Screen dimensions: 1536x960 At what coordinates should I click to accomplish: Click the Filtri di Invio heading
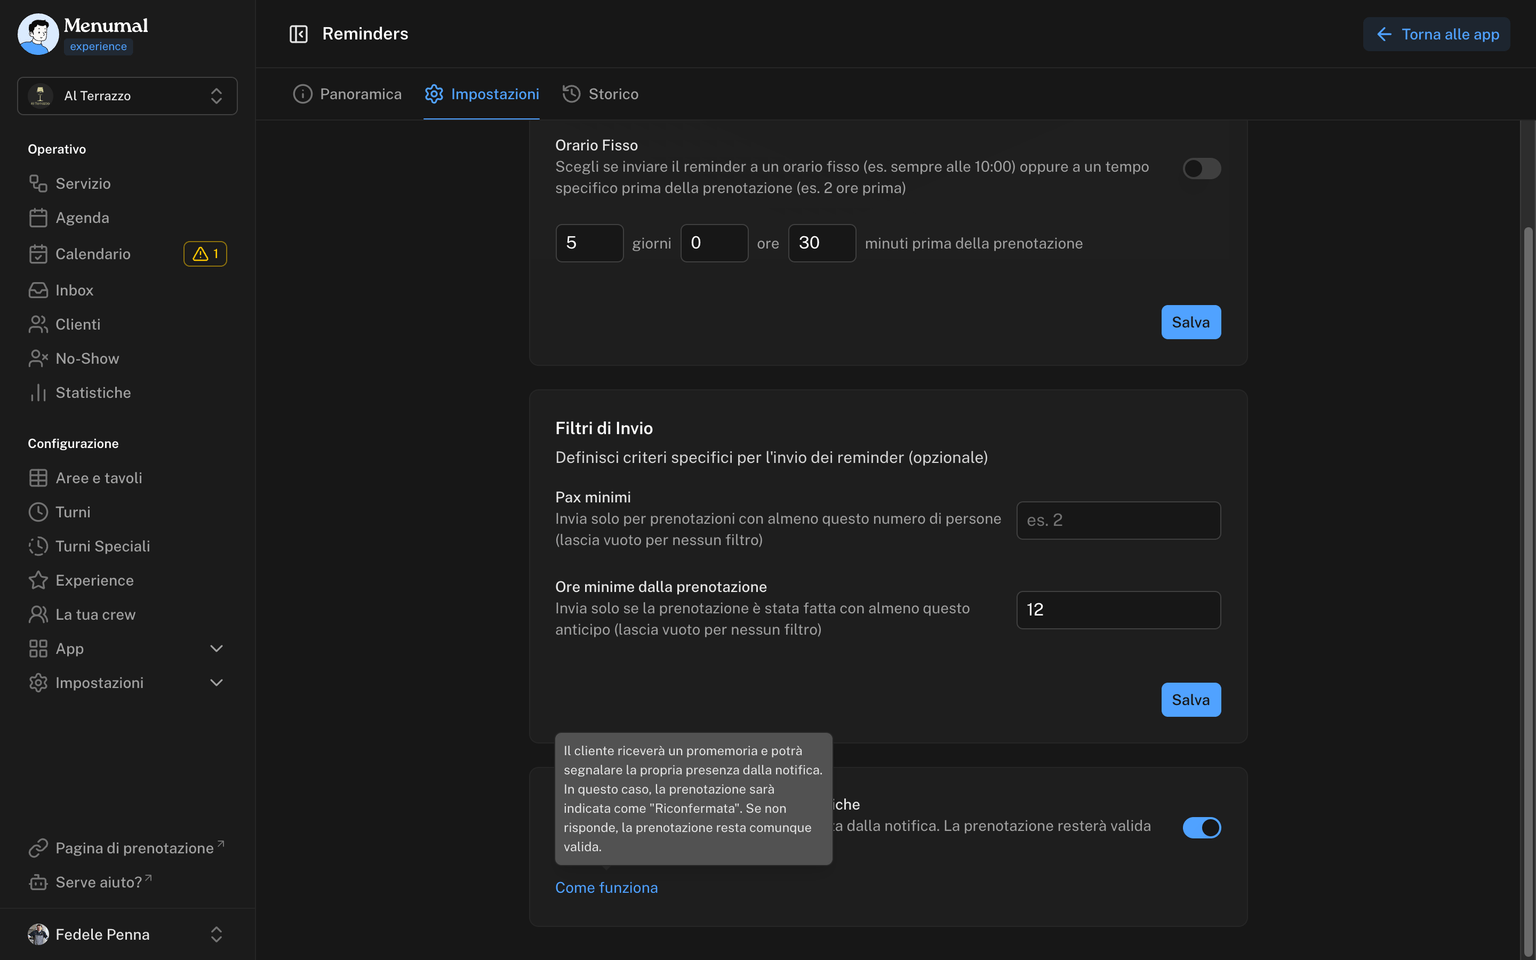click(x=604, y=428)
